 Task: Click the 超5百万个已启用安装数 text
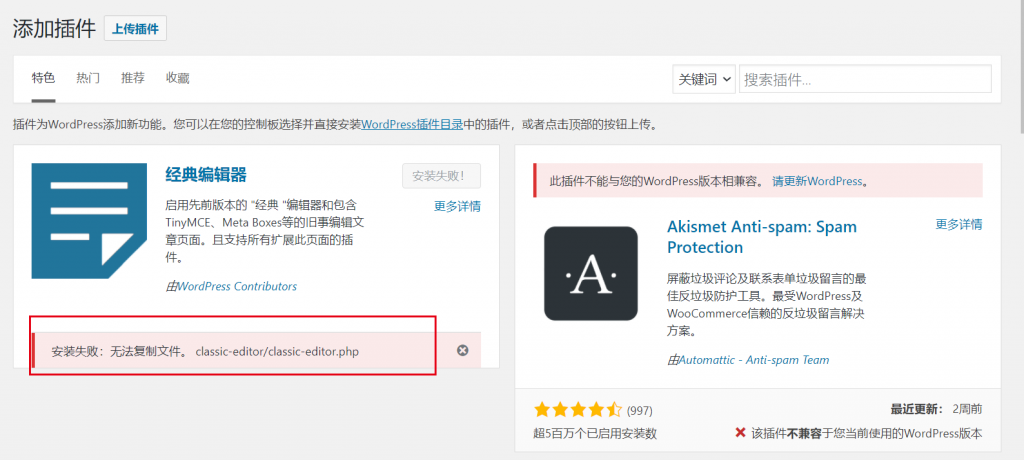point(595,433)
